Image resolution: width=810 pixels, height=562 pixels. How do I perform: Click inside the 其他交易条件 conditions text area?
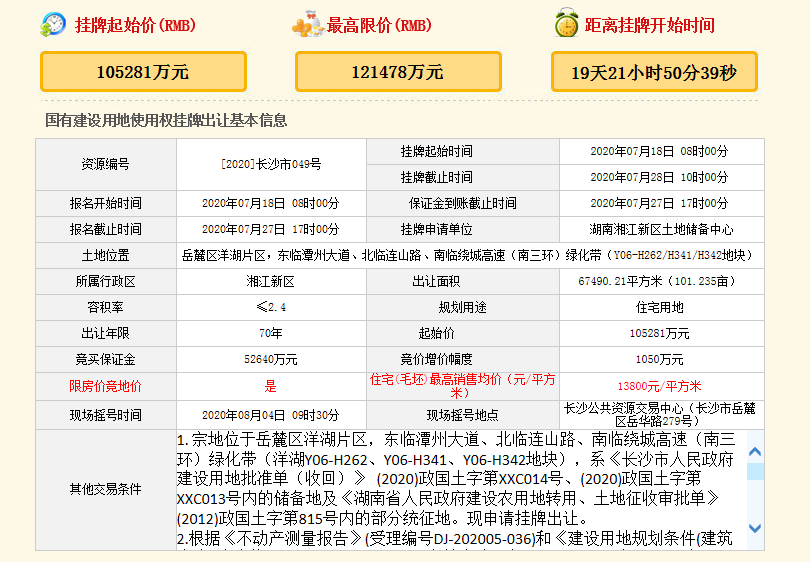click(x=461, y=489)
